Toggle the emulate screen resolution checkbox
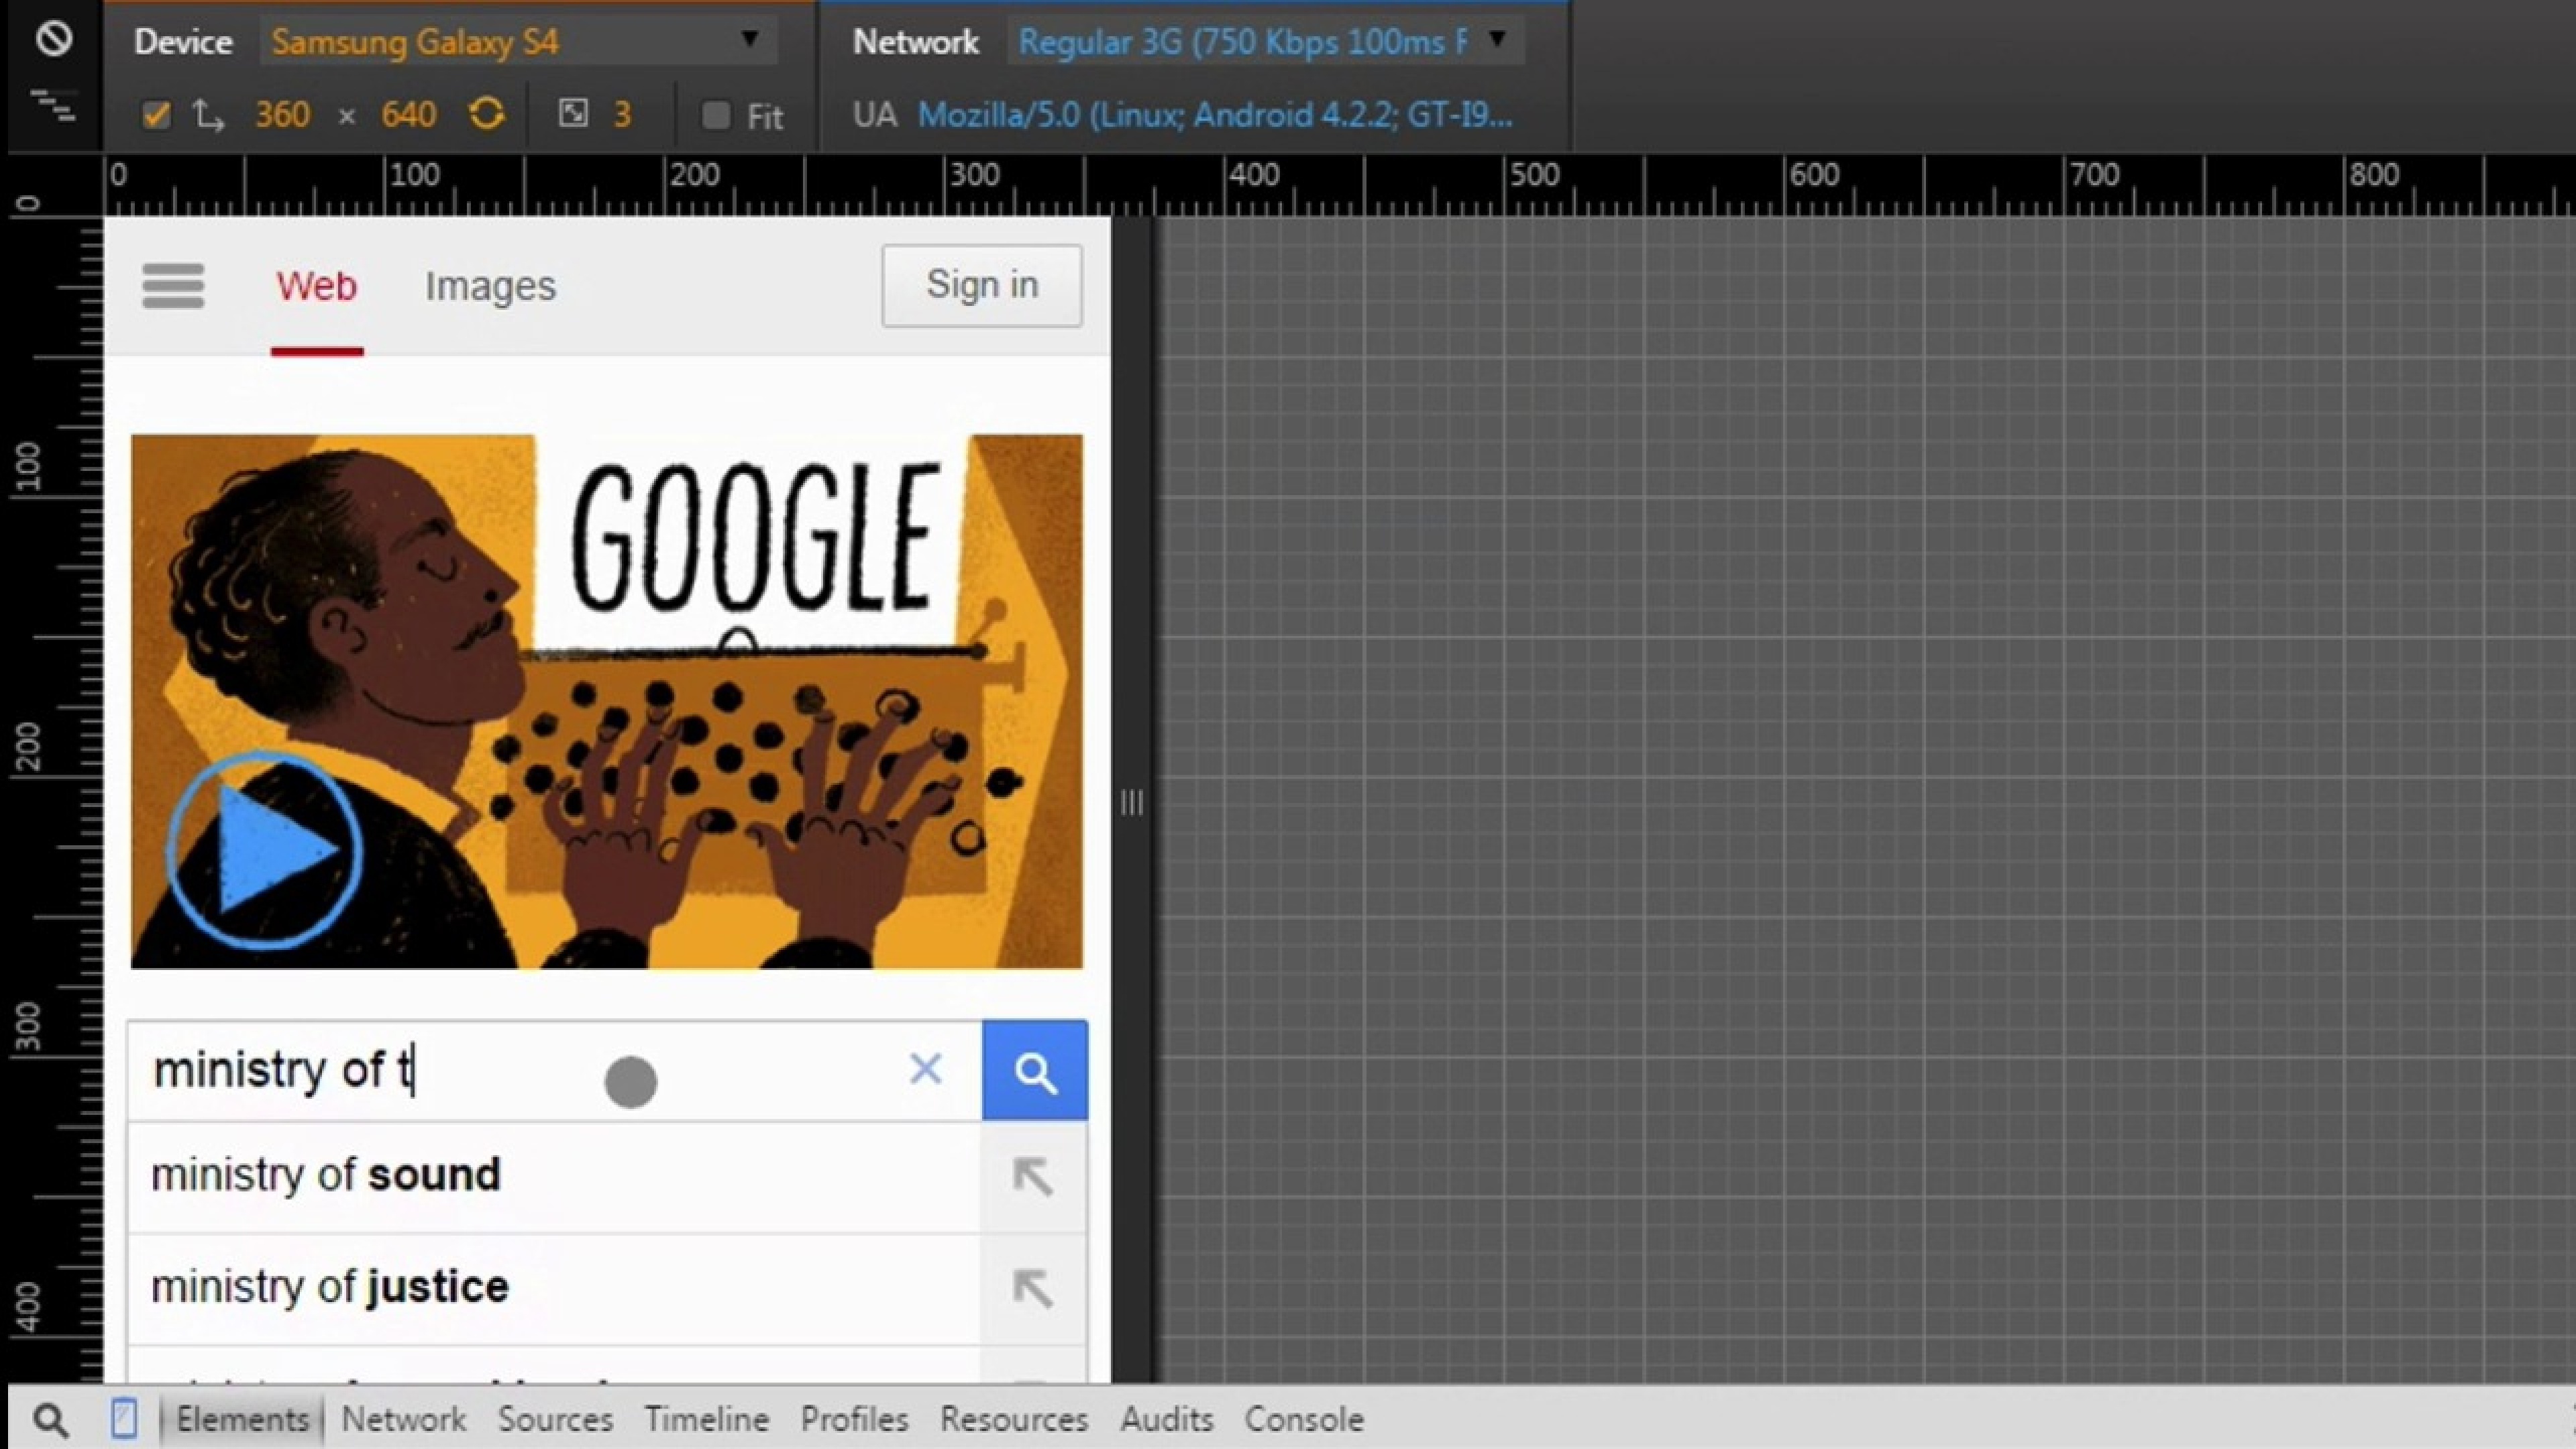The width and height of the screenshot is (2576, 1449). pos(156,115)
